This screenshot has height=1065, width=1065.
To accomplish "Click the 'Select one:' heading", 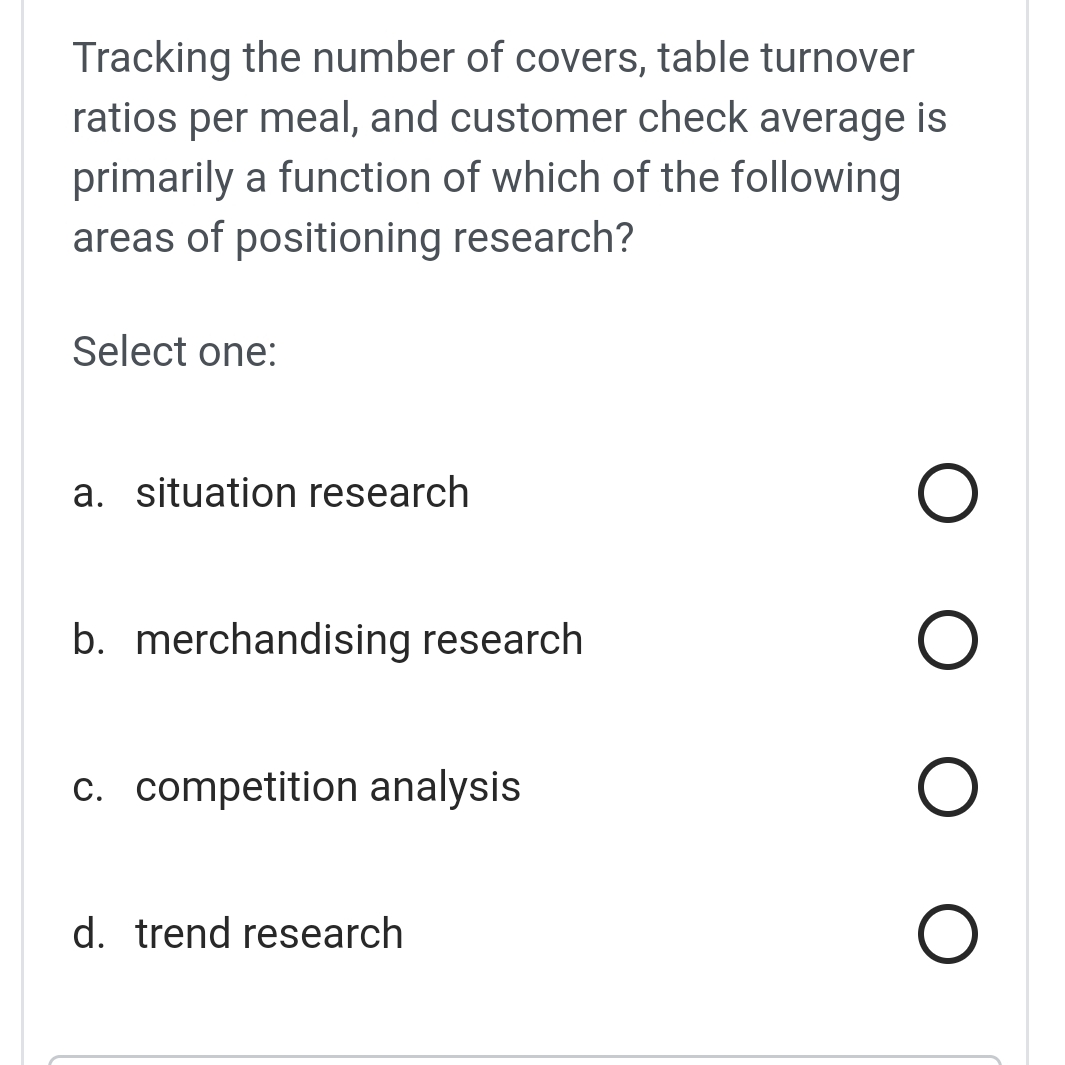I will (x=175, y=352).
